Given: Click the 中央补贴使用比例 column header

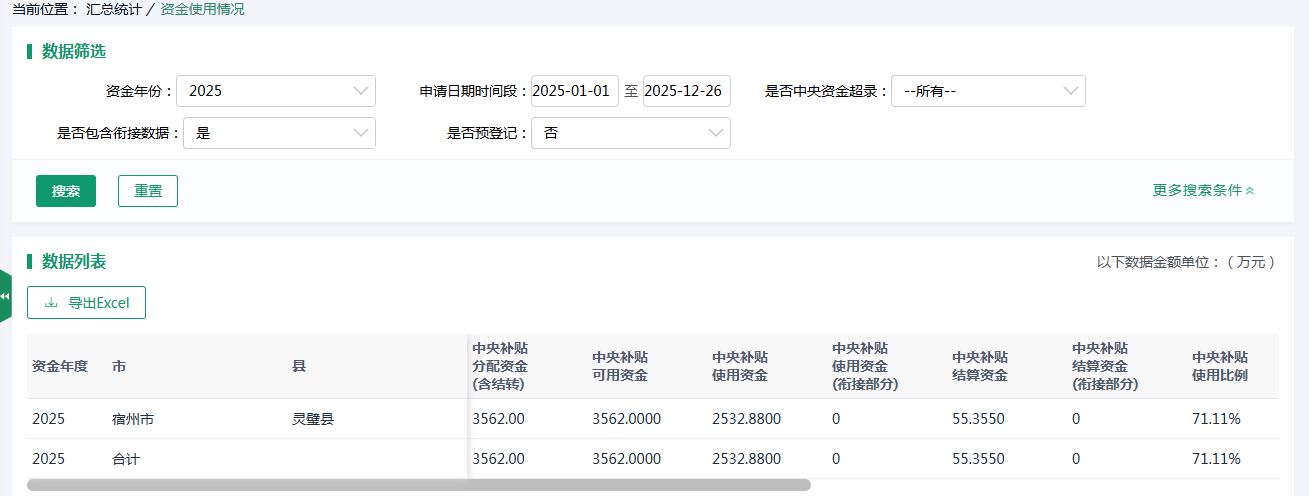Looking at the screenshot, I should click(x=1220, y=366).
